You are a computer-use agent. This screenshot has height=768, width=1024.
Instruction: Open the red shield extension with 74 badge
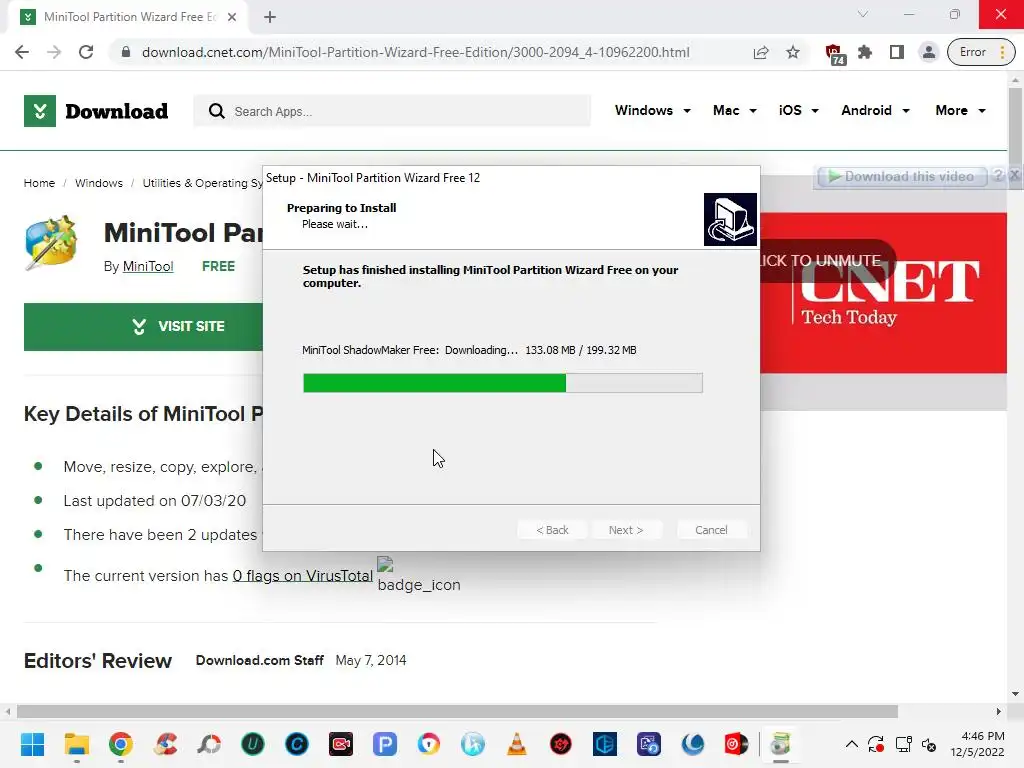click(x=834, y=54)
